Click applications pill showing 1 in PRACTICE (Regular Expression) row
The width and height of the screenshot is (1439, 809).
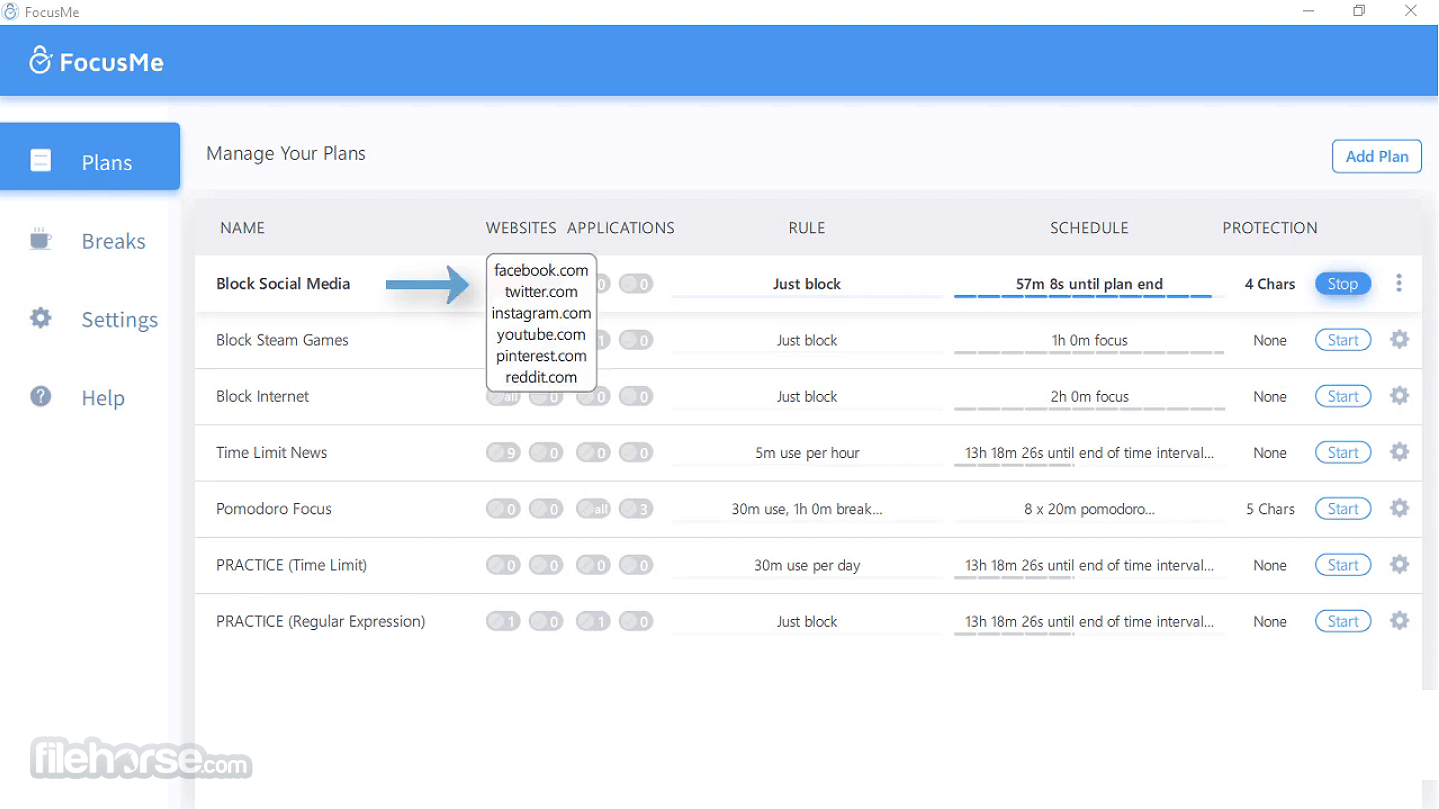point(593,622)
